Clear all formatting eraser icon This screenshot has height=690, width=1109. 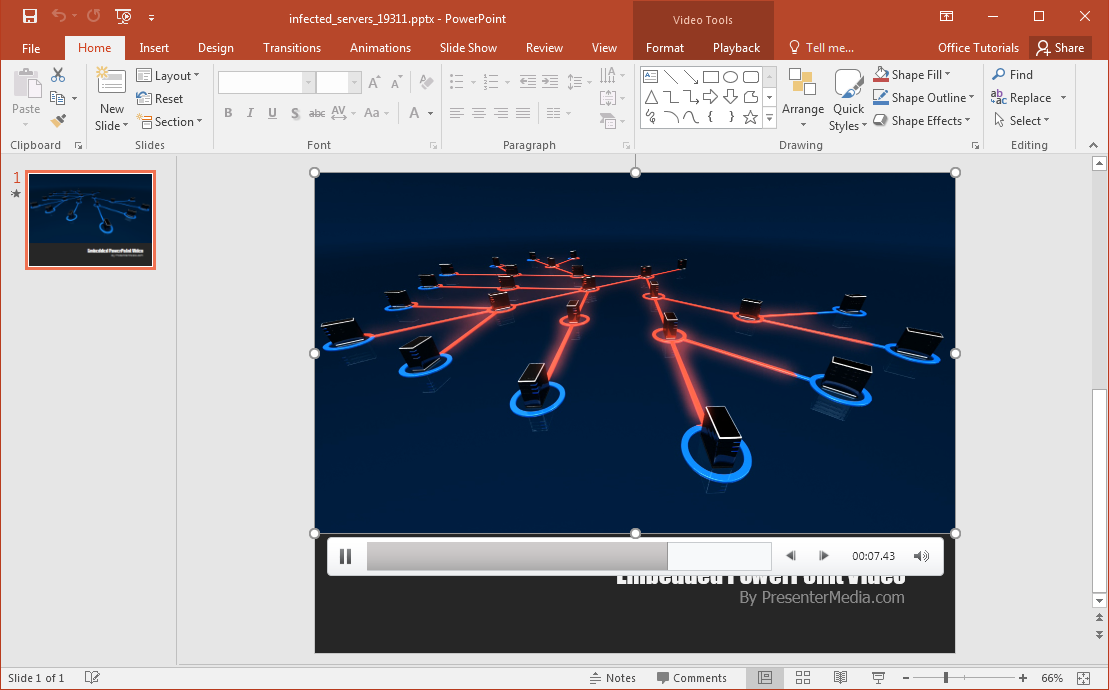[x=426, y=82]
